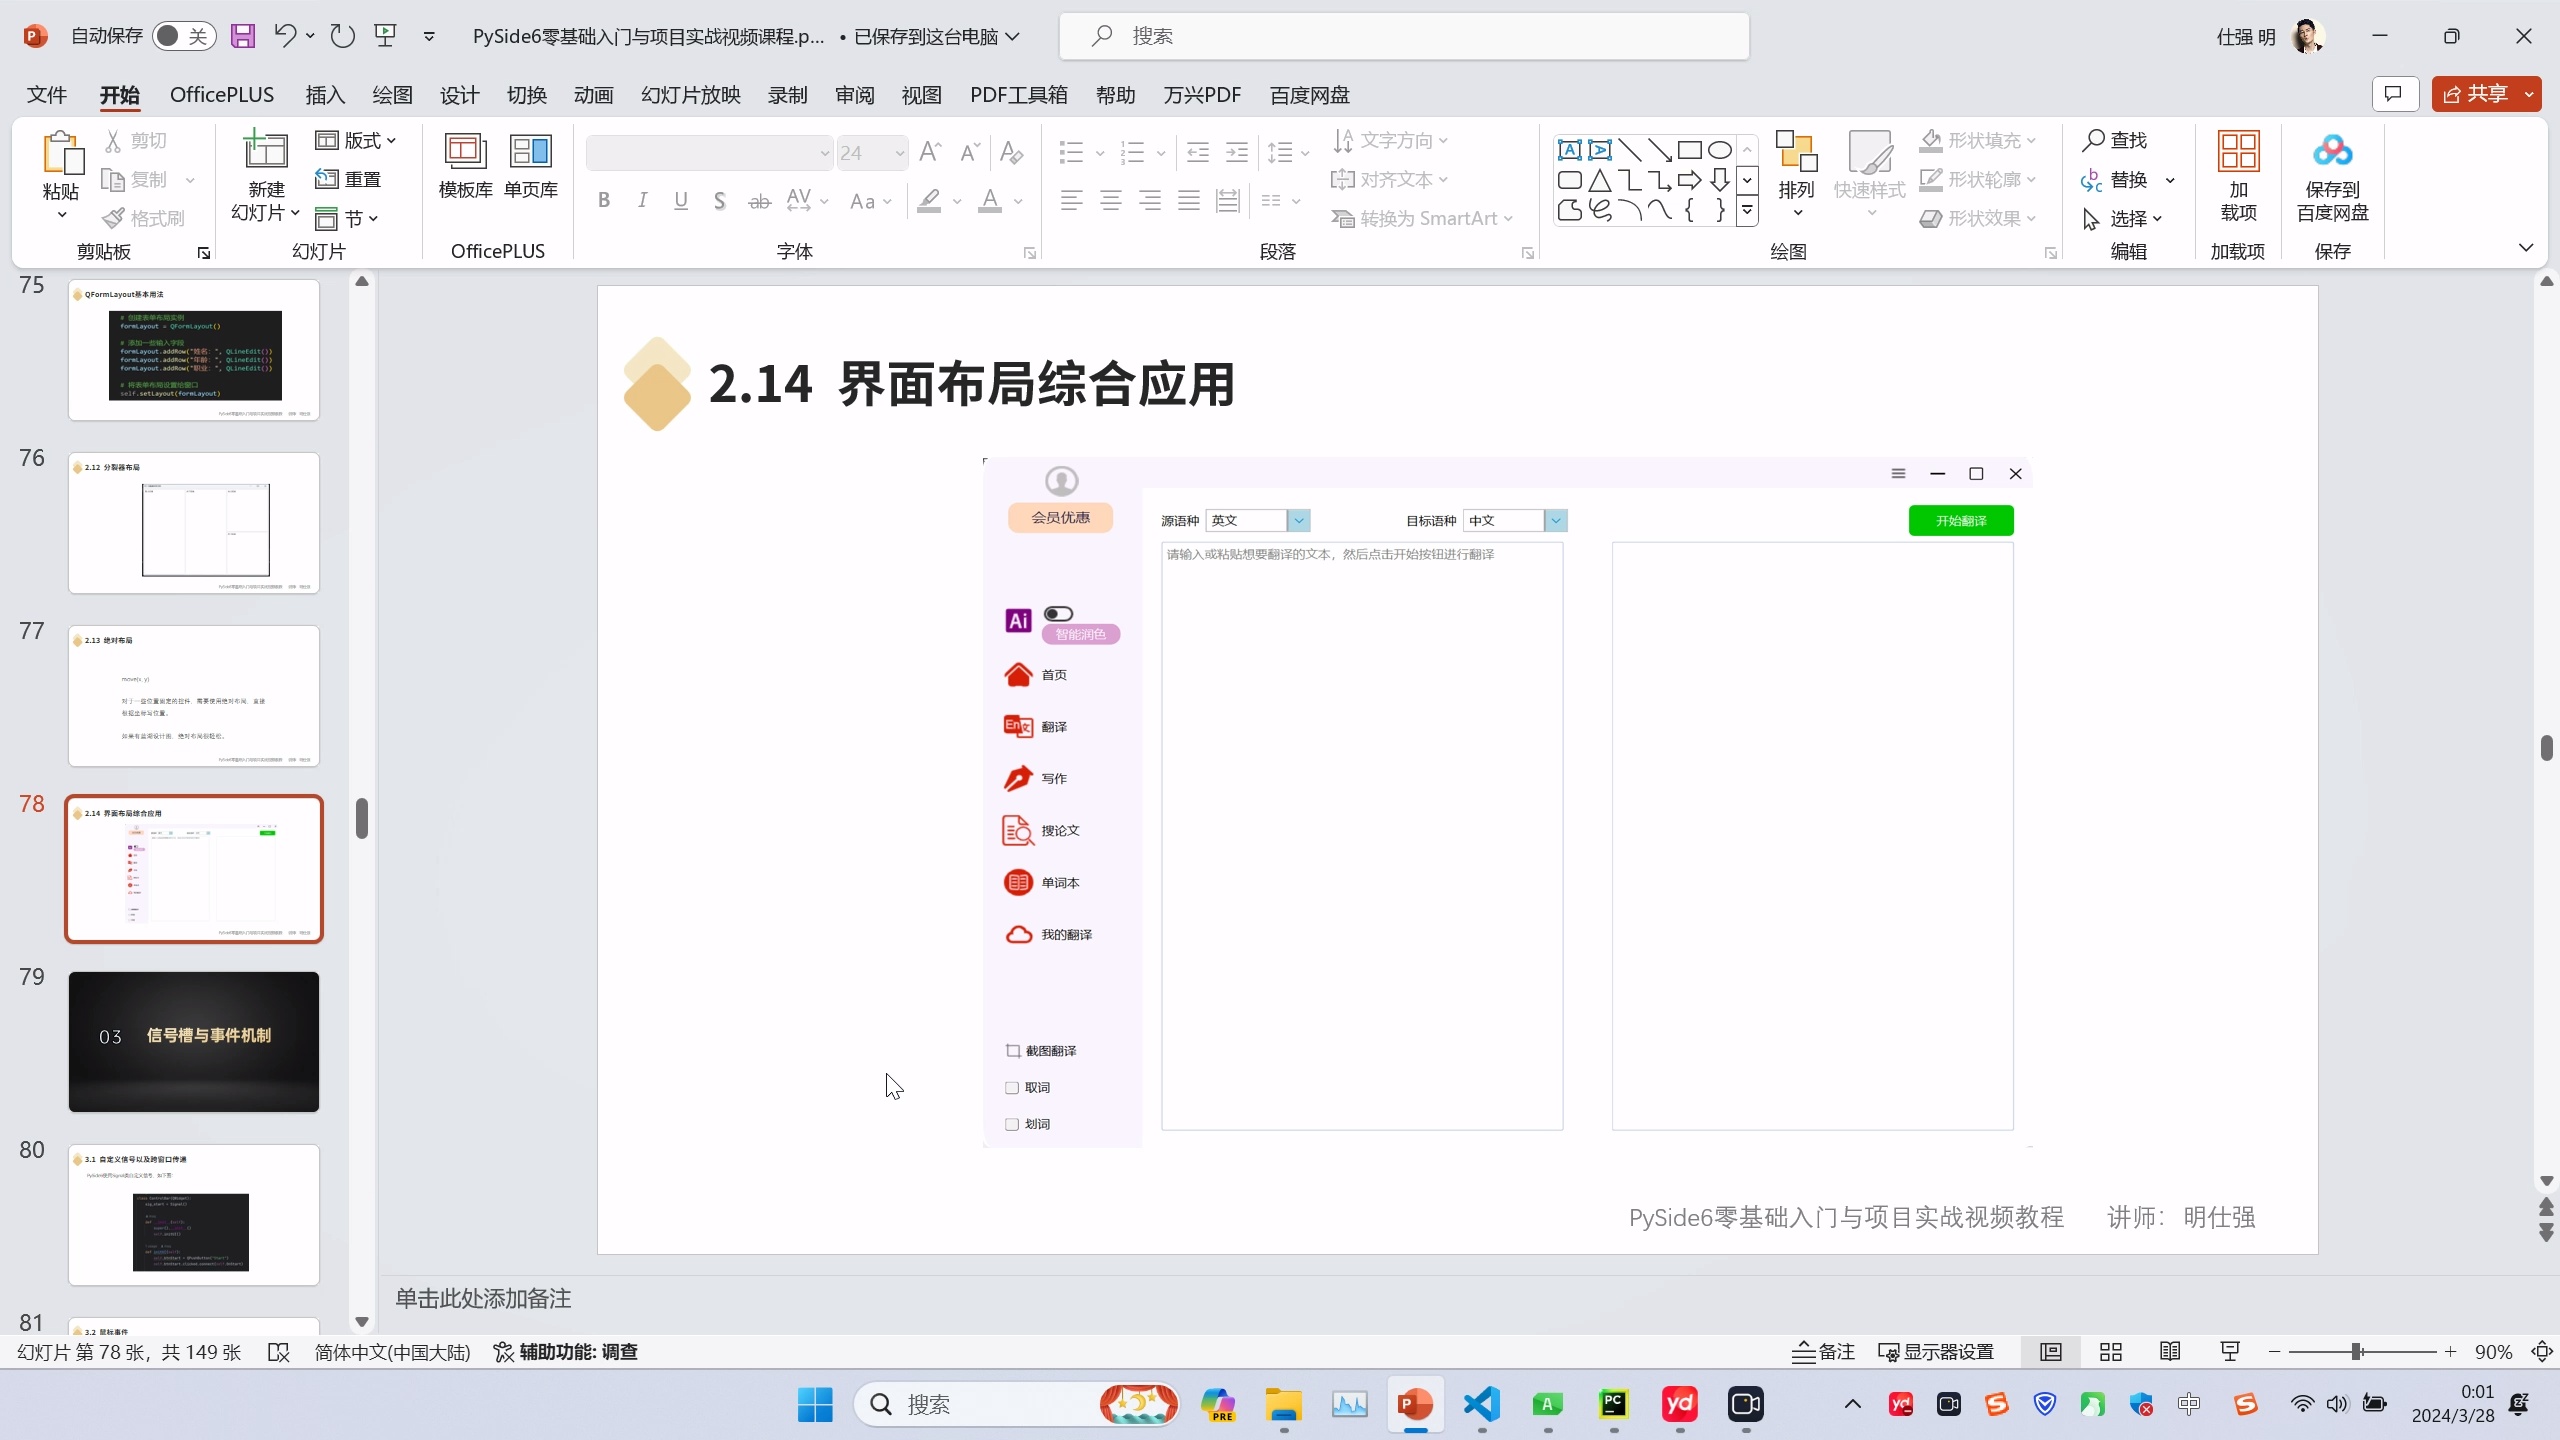
Task: Toggle Bold formatting button
Action: pos(604,200)
